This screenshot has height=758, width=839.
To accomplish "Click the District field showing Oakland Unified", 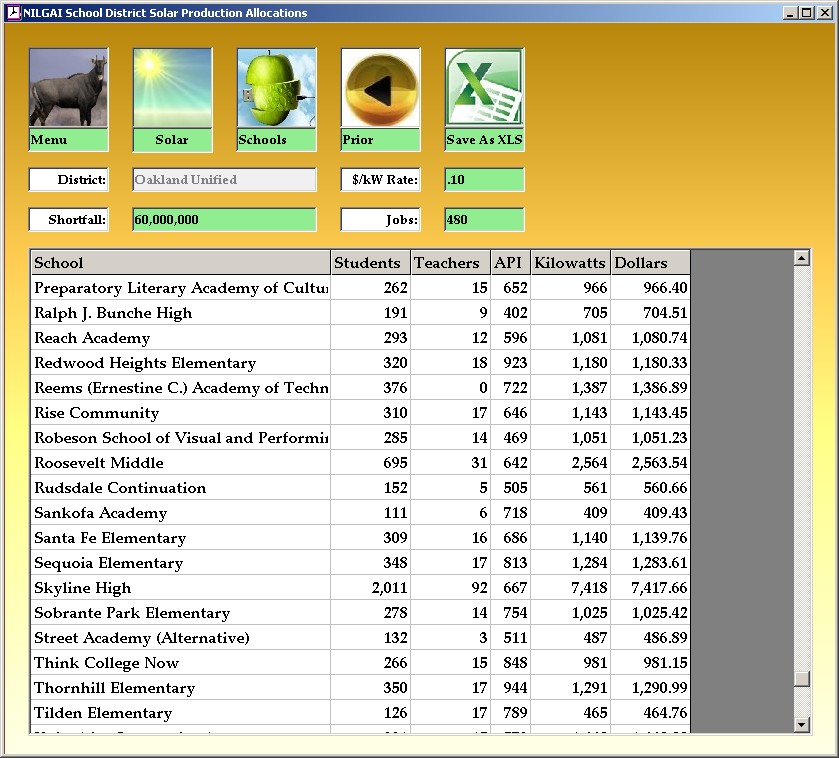I will tap(224, 180).
